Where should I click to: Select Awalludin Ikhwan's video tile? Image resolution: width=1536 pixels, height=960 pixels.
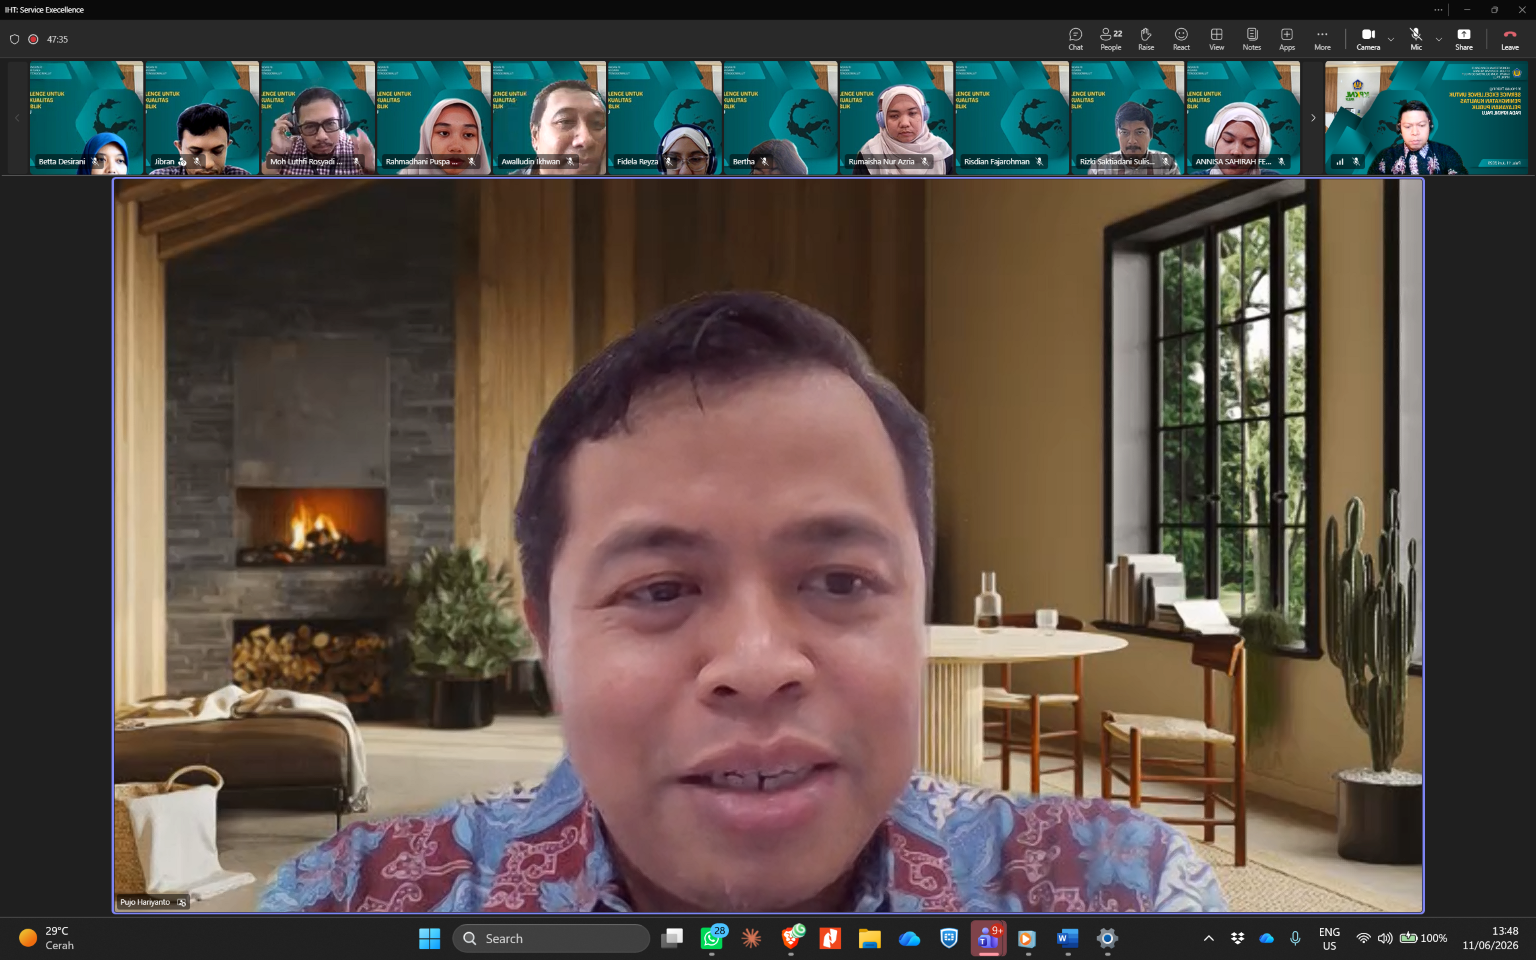[x=549, y=118]
